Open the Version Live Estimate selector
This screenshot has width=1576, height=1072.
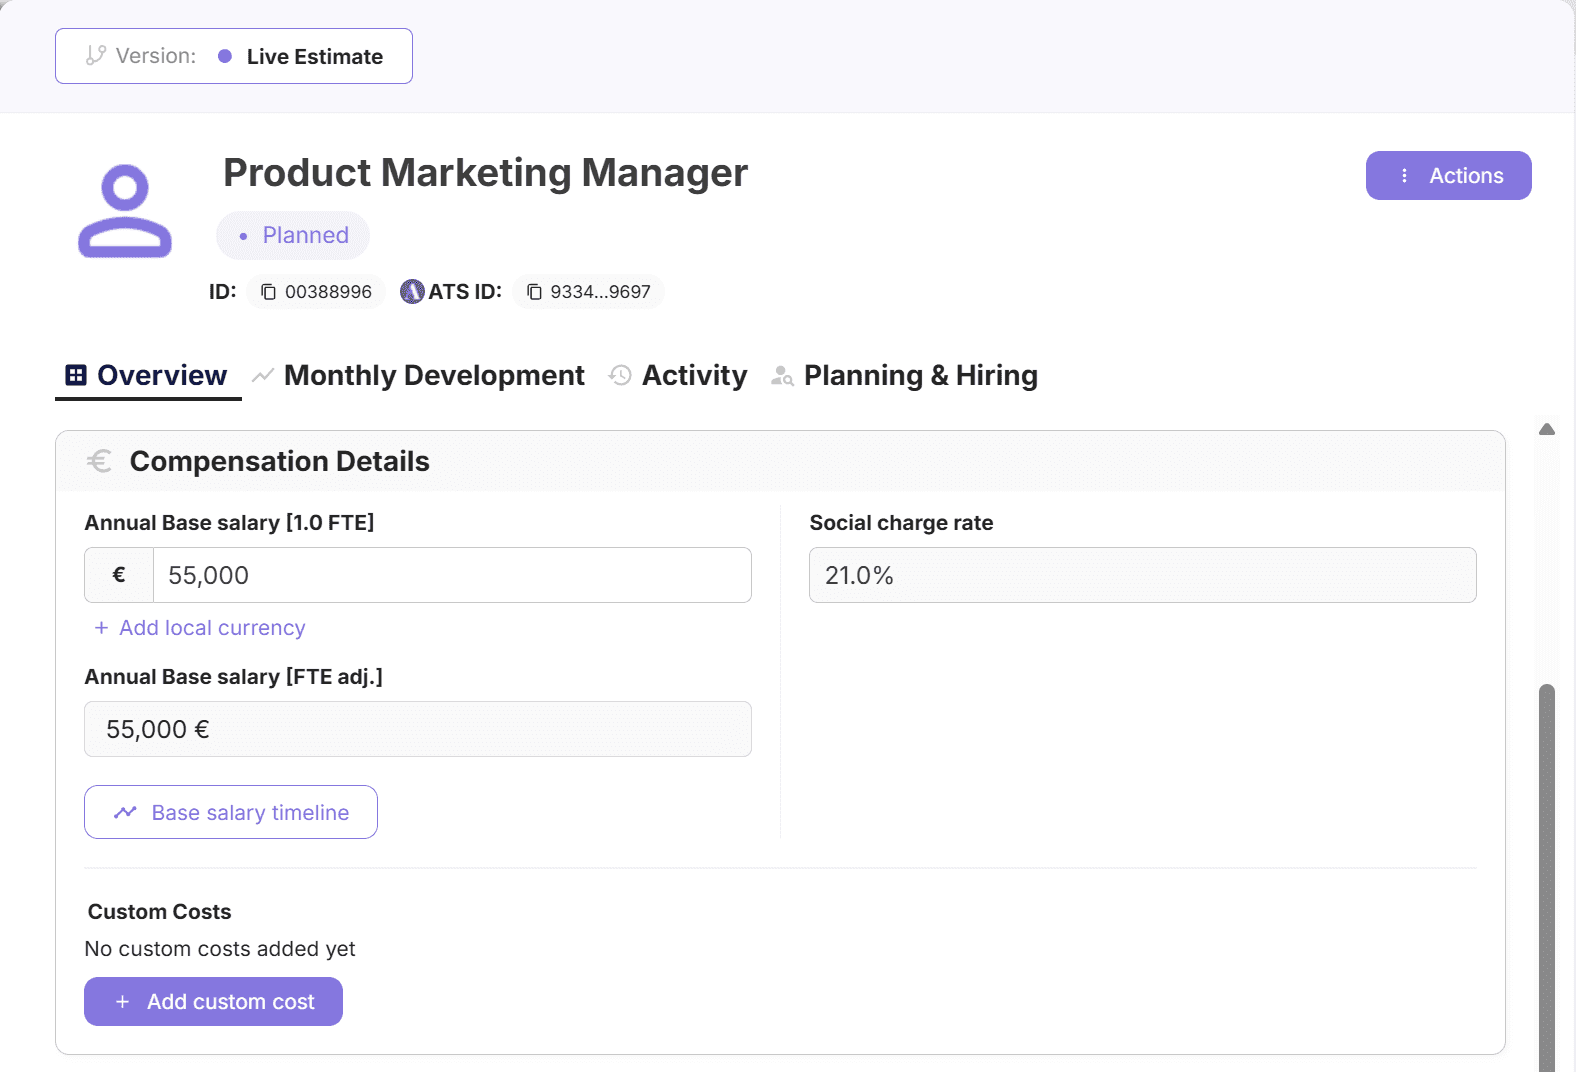(234, 56)
